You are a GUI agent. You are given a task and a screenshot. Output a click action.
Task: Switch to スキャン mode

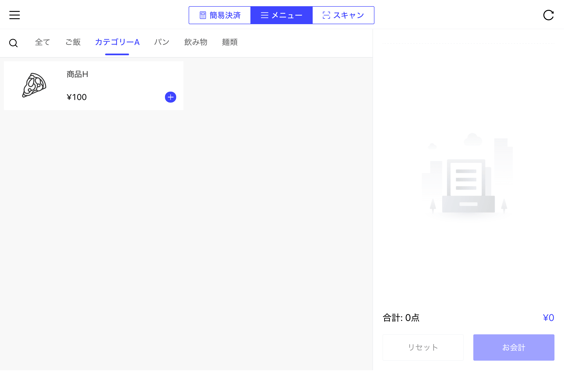pos(343,15)
